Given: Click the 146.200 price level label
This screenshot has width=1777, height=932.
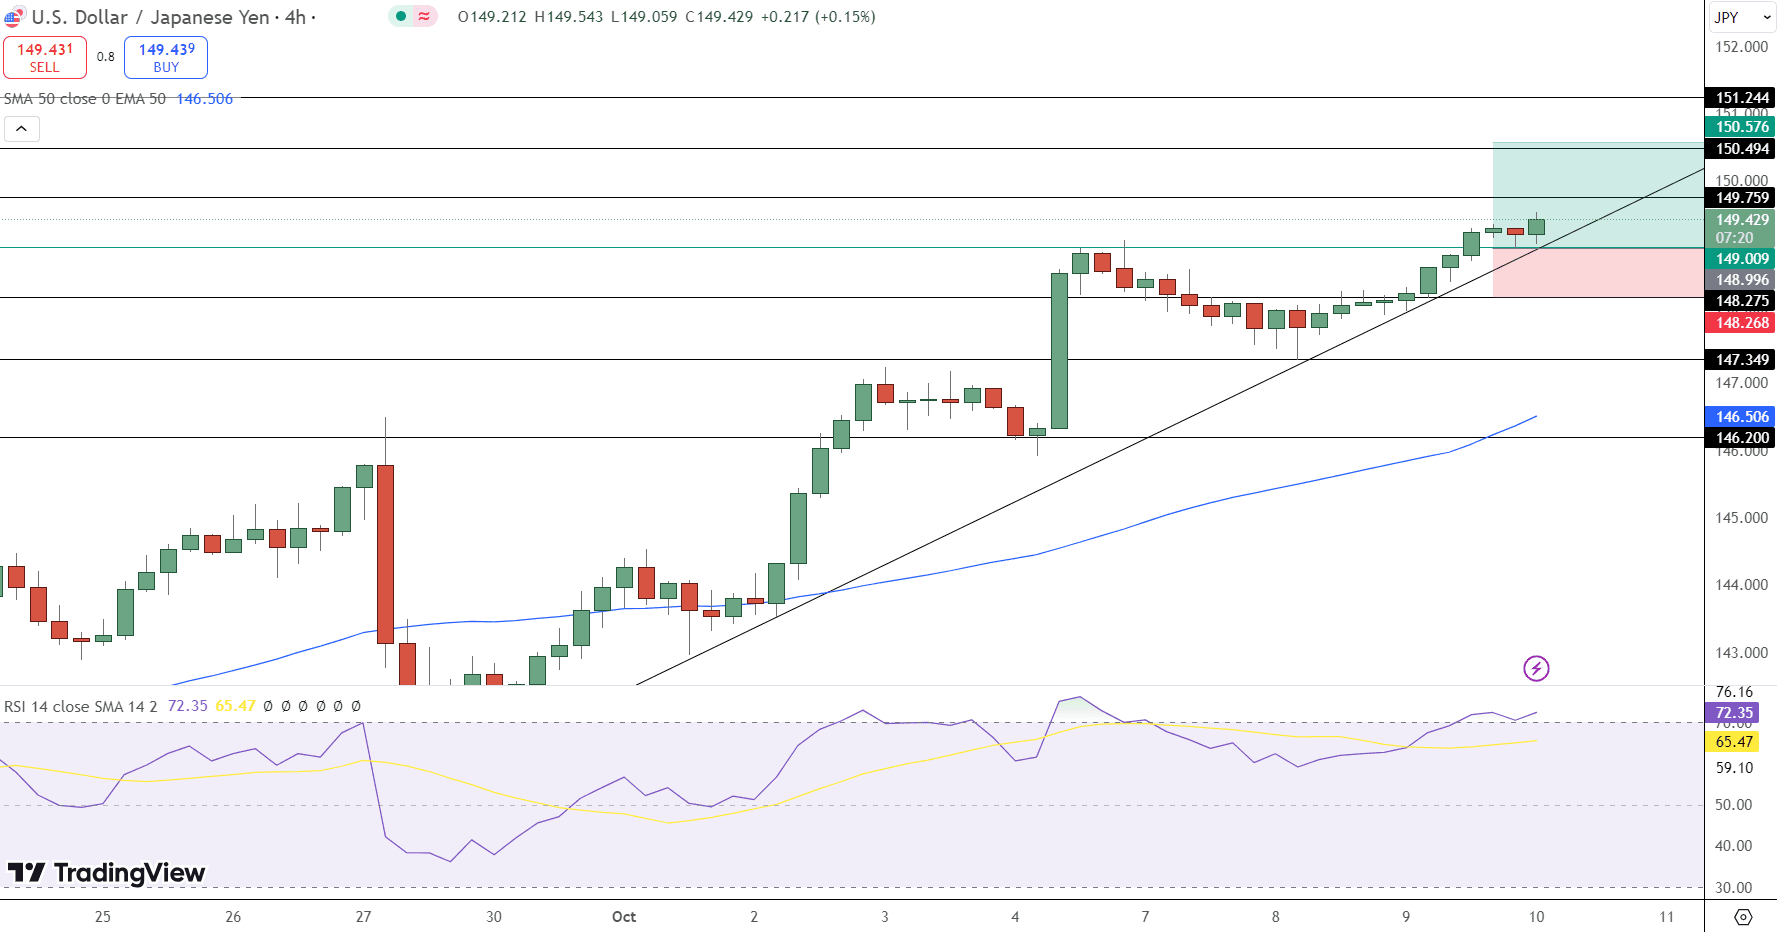Looking at the screenshot, I should (x=1740, y=438).
